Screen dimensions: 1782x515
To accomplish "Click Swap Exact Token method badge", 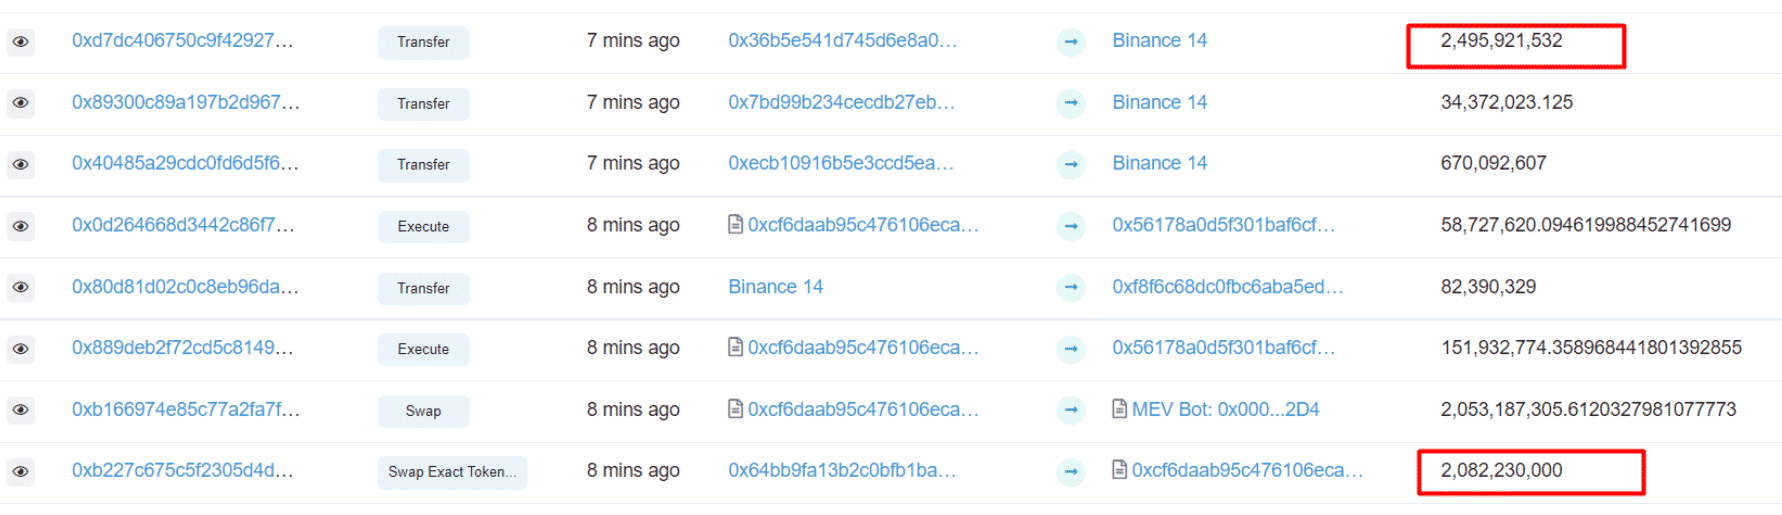I will pyautogui.click(x=452, y=472).
